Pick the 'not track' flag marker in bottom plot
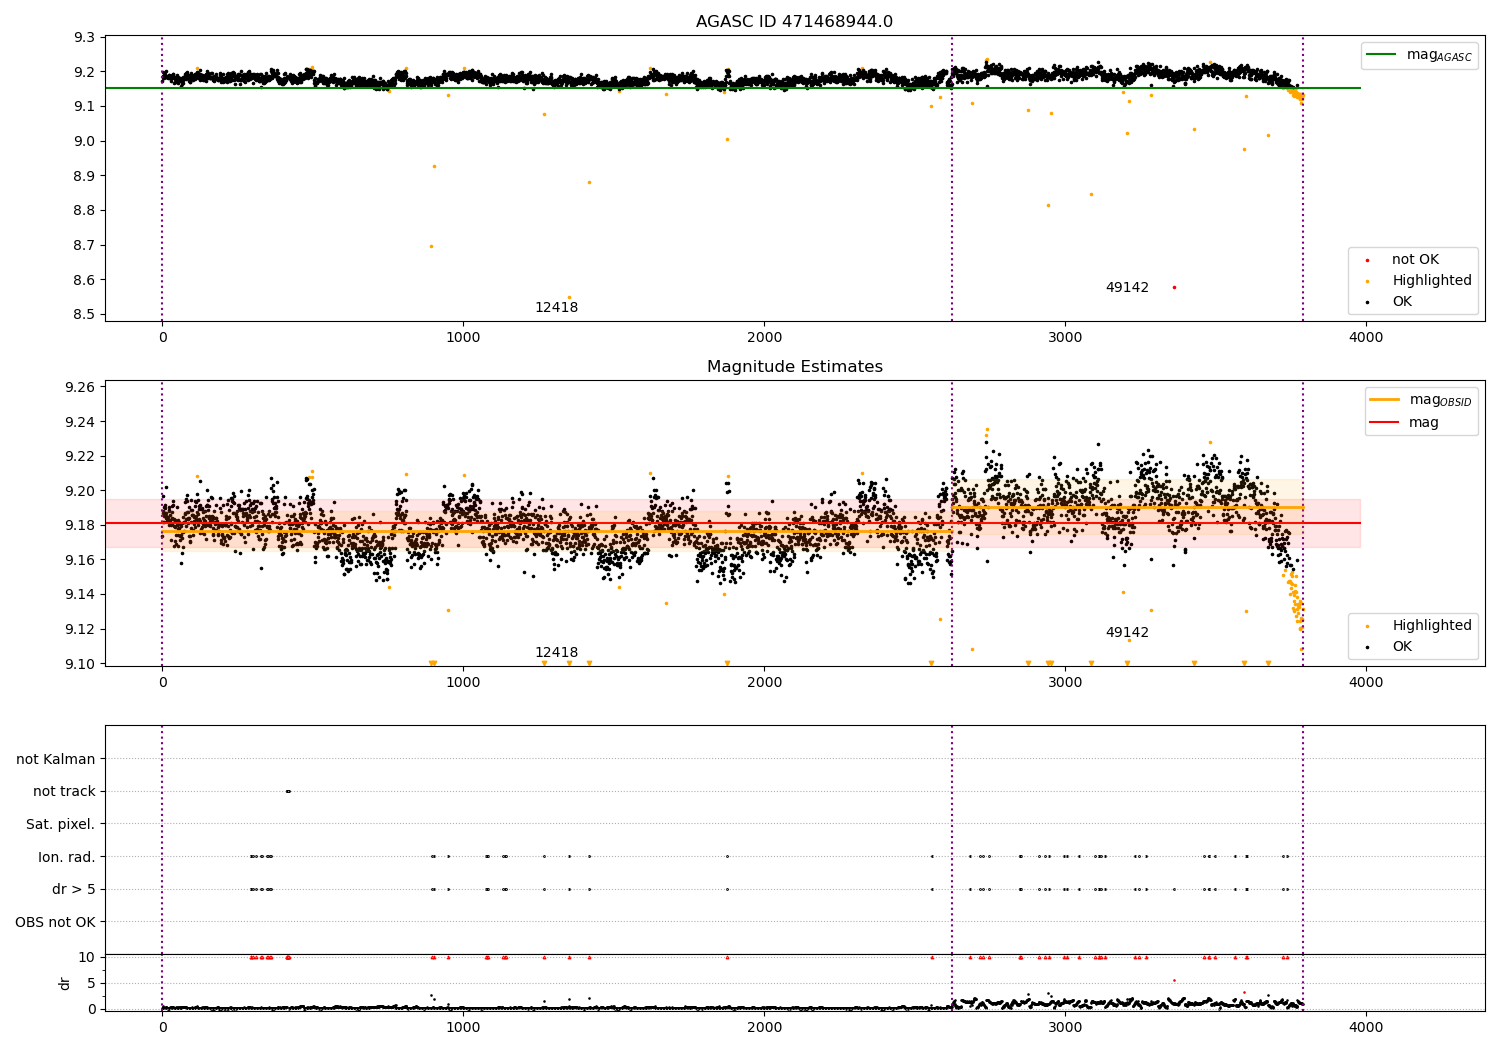1500x1050 pixels. [x=288, y=791]
